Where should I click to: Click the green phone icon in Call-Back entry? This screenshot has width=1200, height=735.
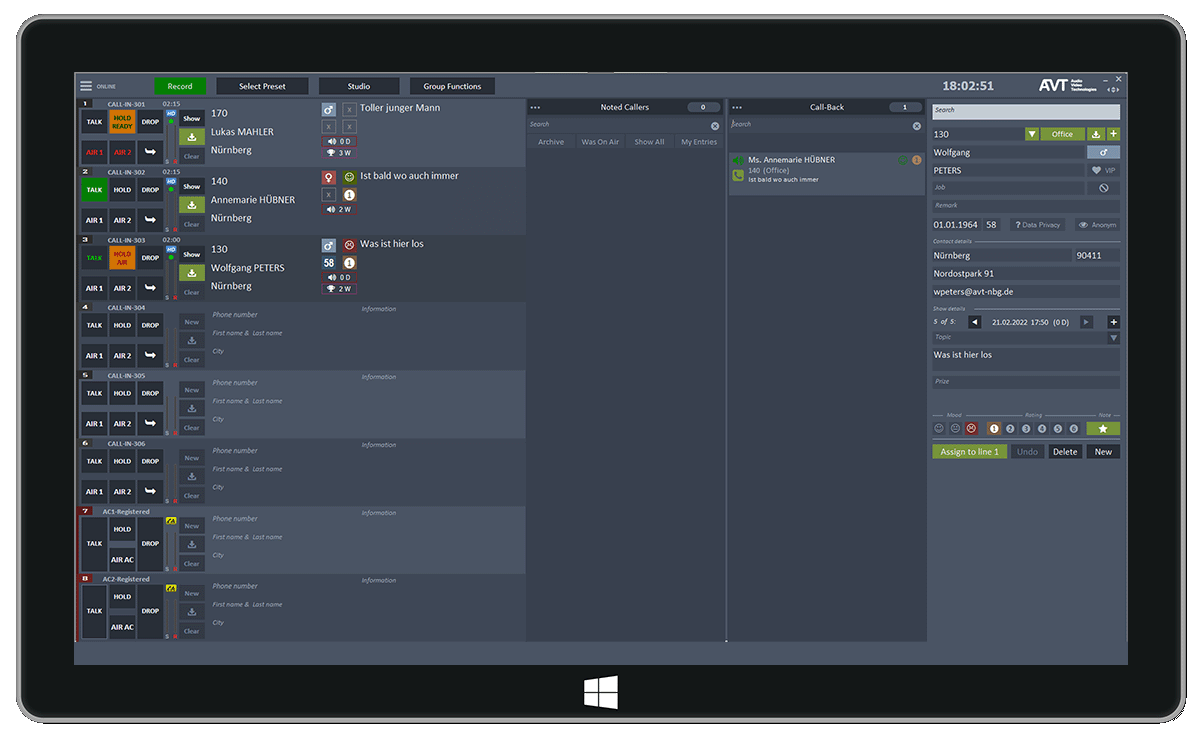pos(738,175)
